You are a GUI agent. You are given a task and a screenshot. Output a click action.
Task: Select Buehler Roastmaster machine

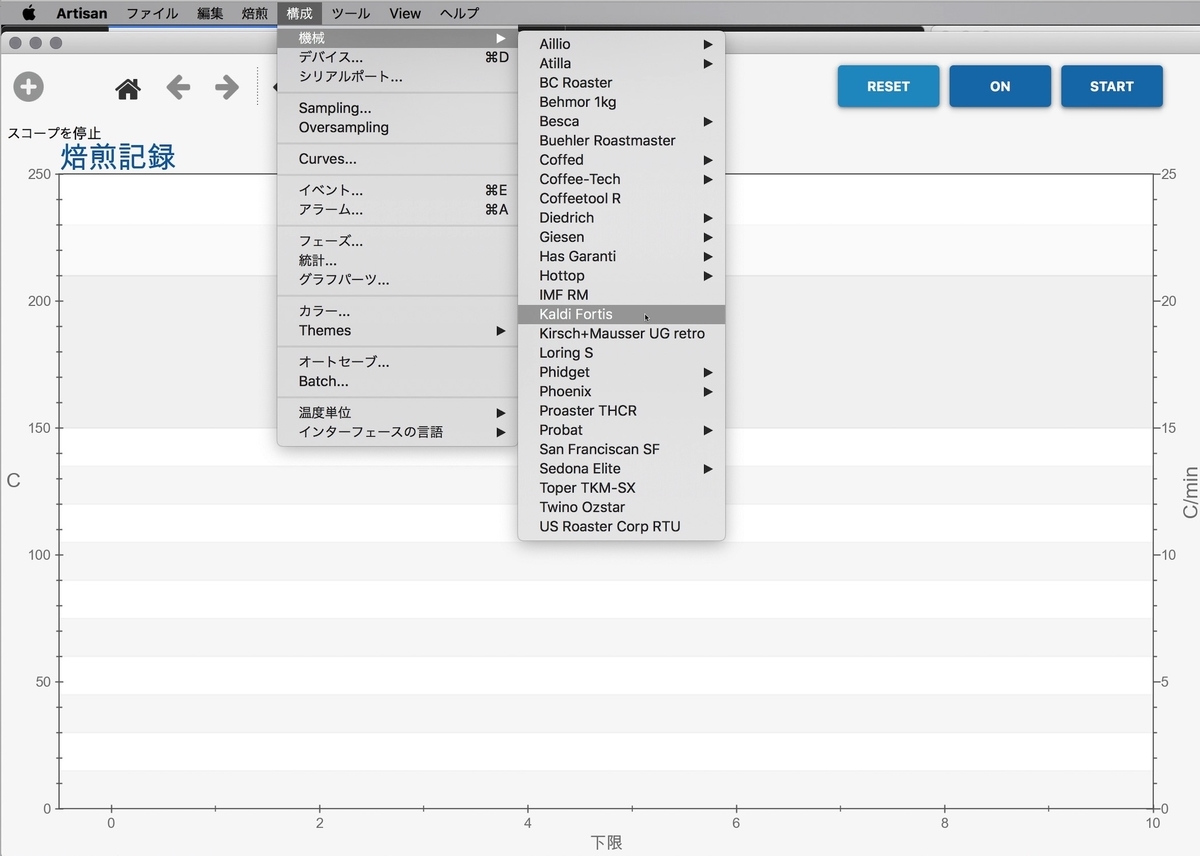click(622, 141)
